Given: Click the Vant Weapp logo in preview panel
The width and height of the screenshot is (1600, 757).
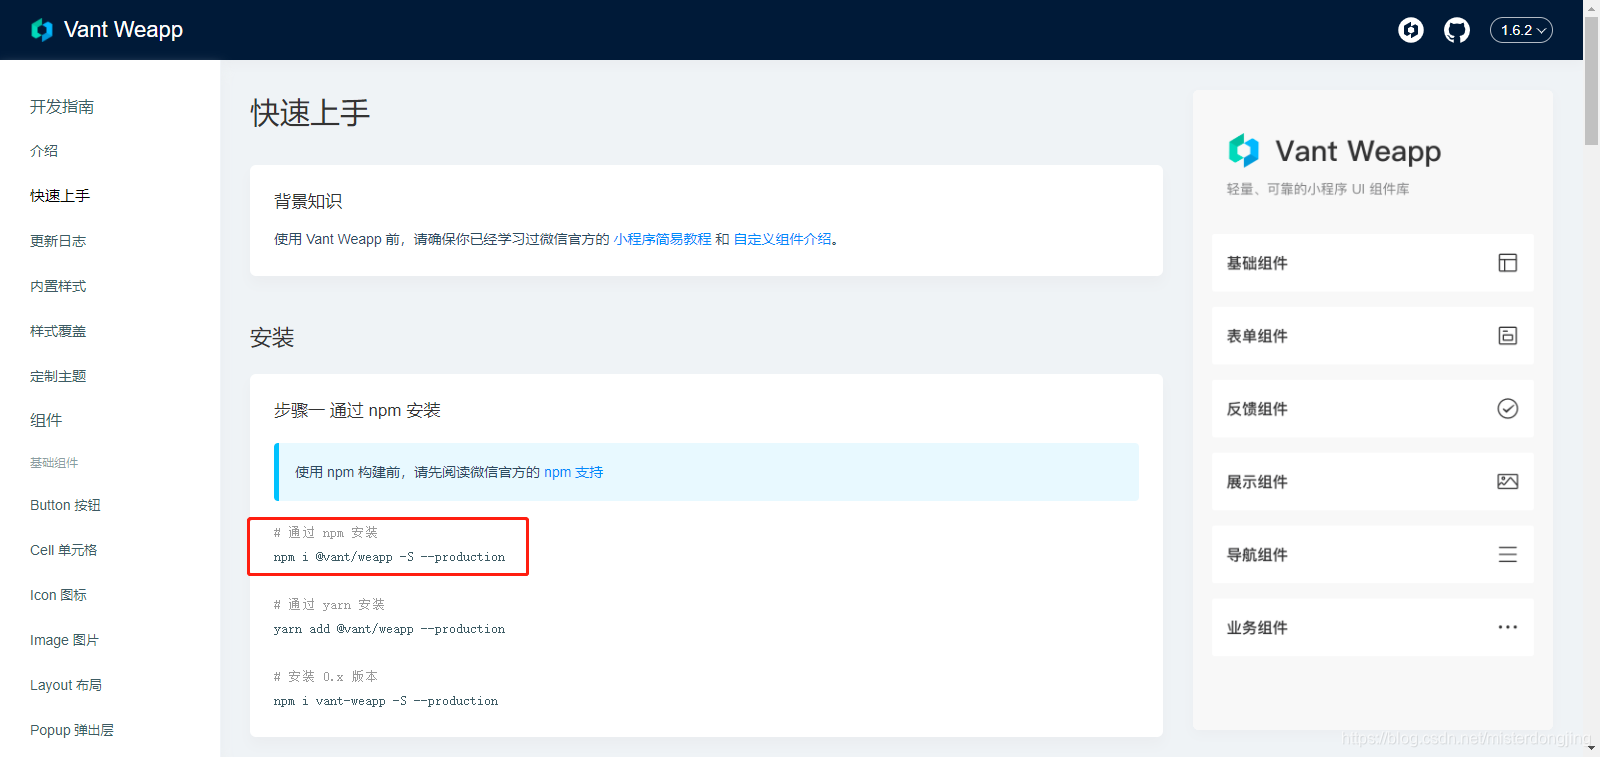Looking at the screenshot, I should click(x=1243, y=150).
